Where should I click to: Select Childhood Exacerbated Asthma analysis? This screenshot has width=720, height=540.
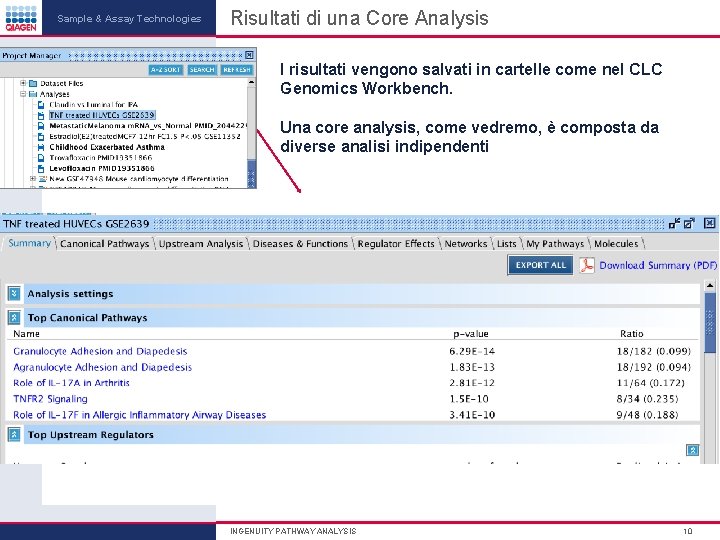(x=107, y=147)
